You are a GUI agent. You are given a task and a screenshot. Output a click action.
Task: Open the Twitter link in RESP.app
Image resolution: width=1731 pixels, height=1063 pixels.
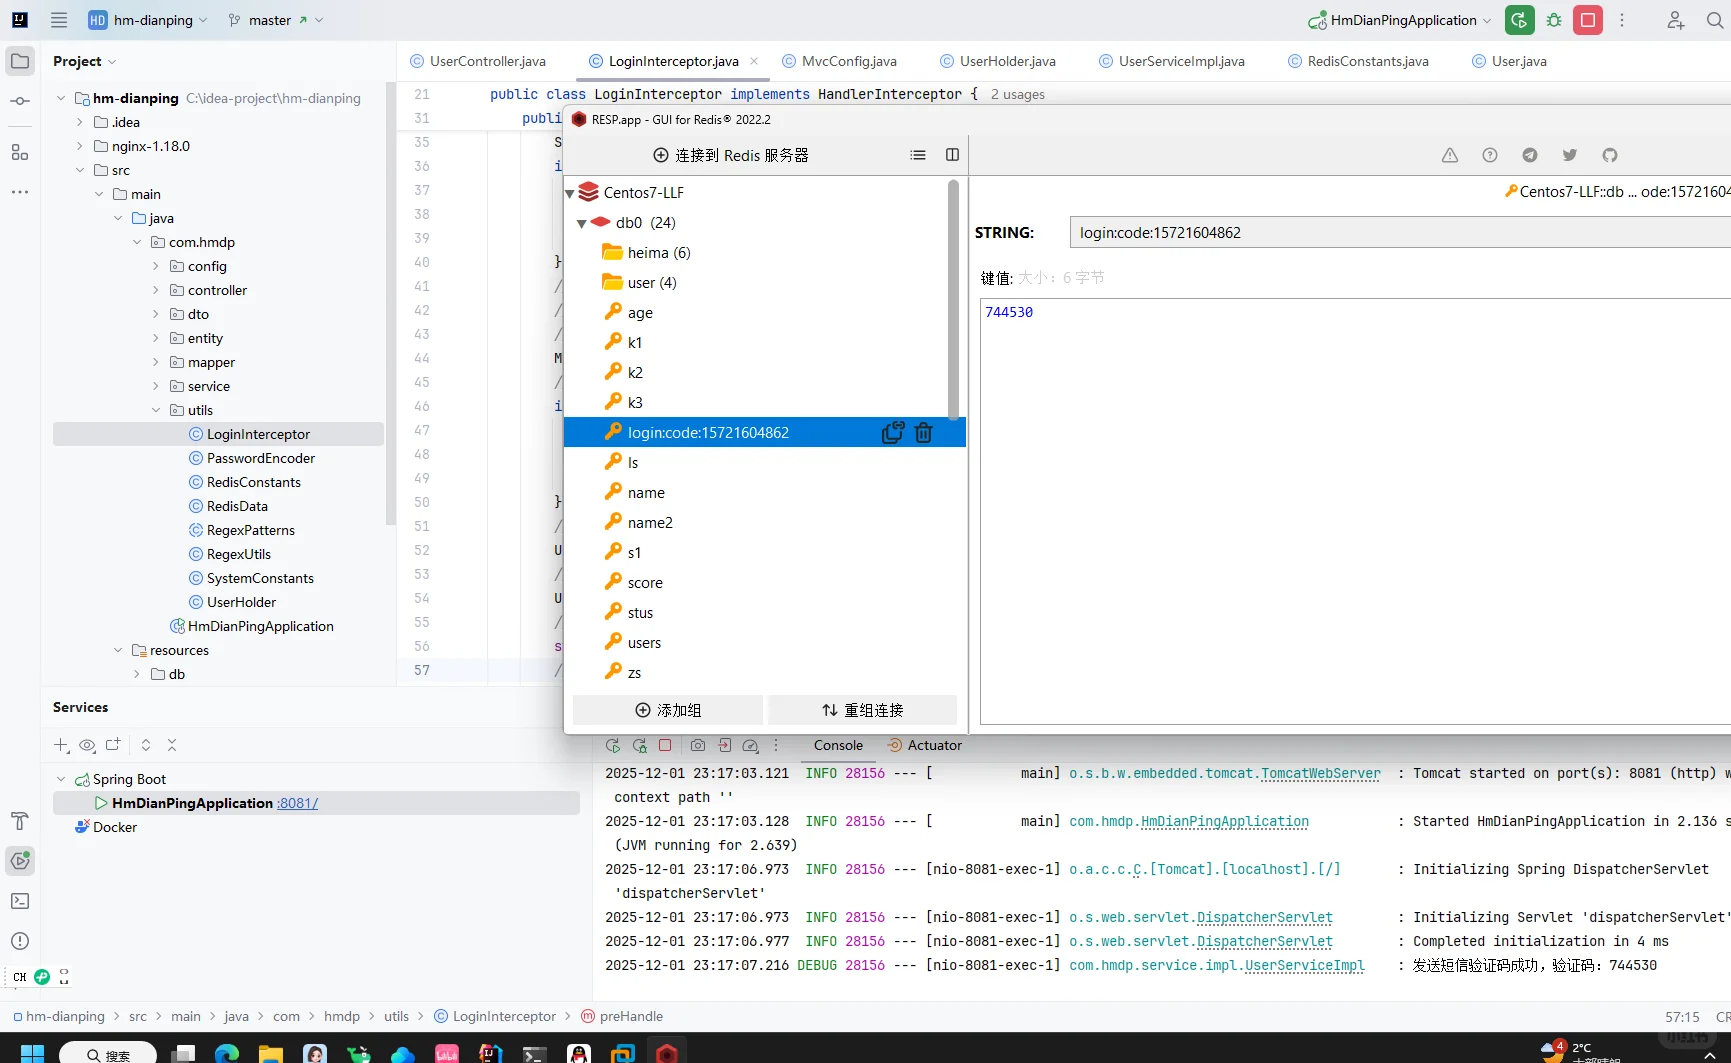[1570, 155]
